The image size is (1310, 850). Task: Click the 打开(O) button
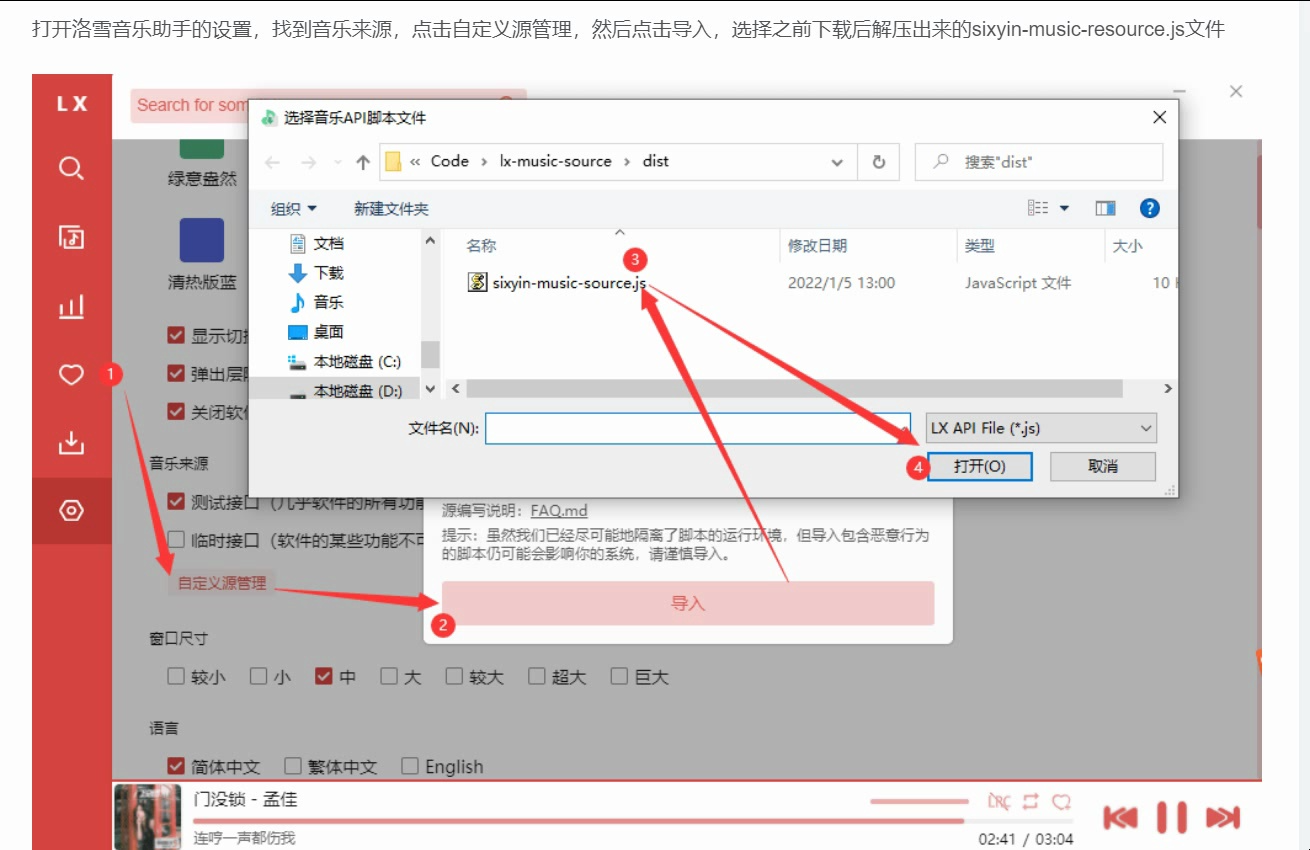(979, 466)
